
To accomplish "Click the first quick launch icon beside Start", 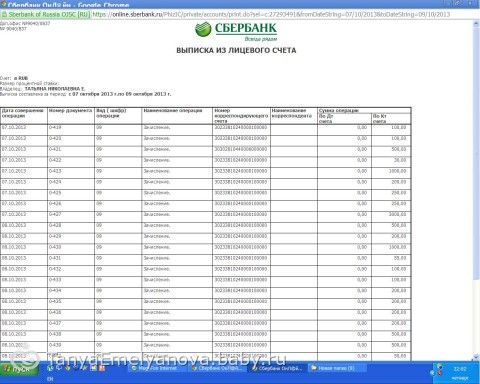I will [50, 368].
